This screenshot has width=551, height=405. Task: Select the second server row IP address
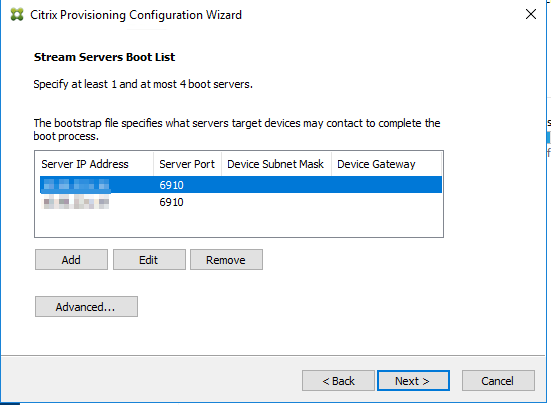[76, 202]
